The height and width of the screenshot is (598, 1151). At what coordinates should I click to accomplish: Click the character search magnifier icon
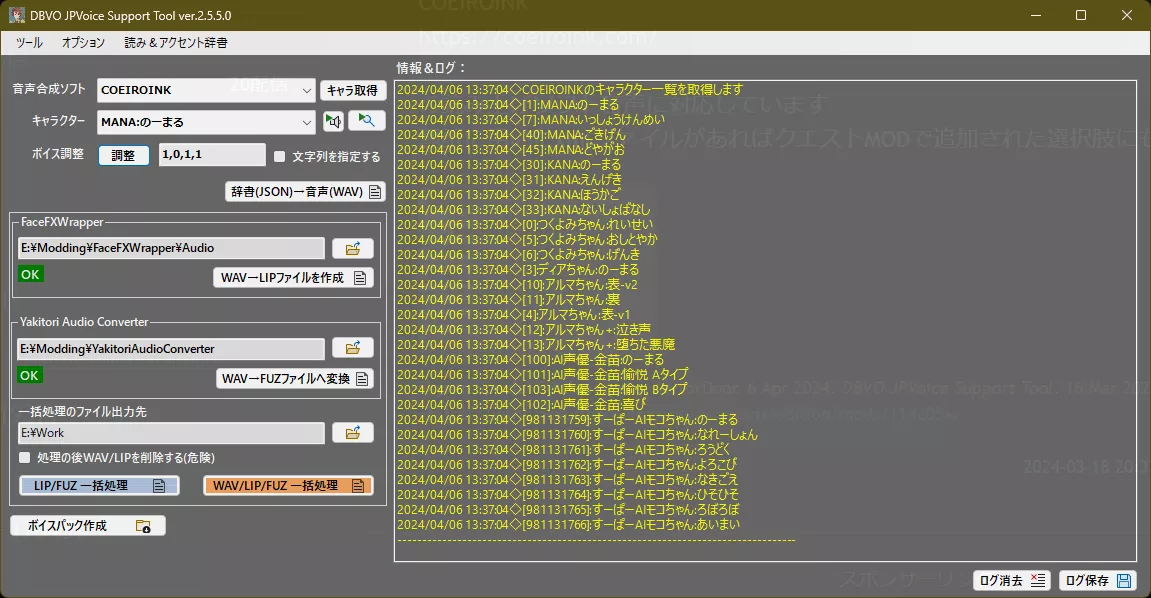tap(366, 120)
